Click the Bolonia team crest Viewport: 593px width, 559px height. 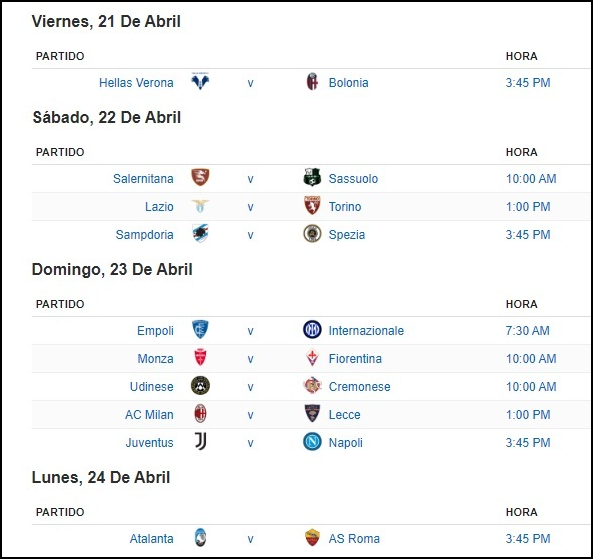[312, 81]
